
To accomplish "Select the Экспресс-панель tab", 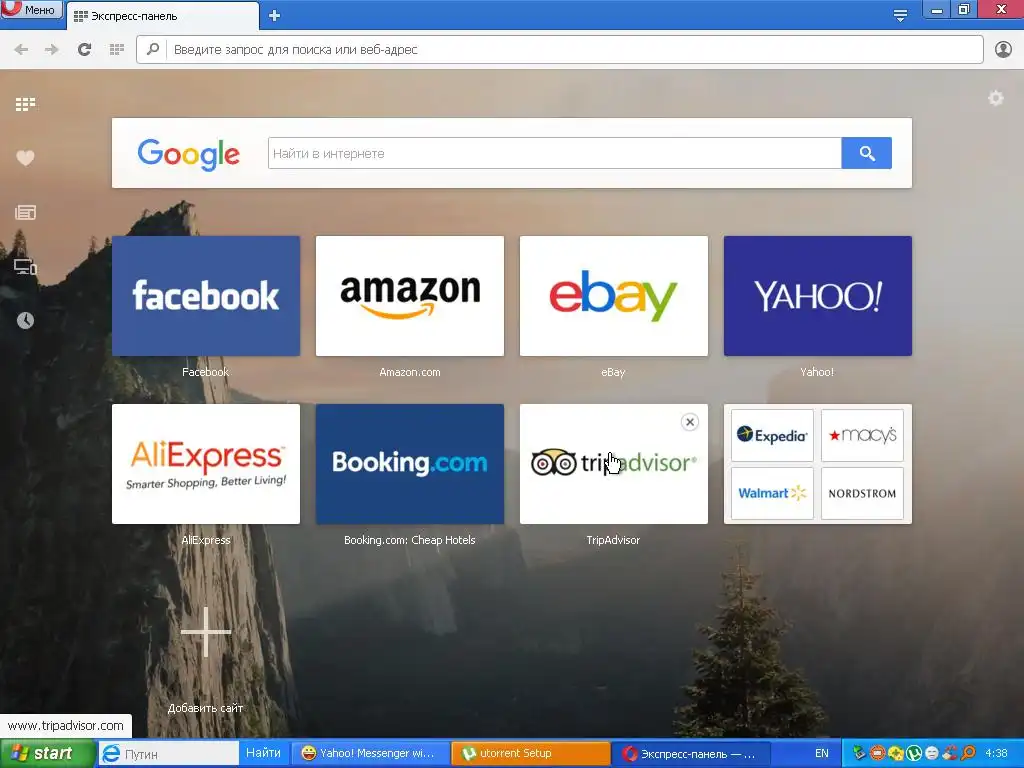I will (x=162, y=16).
